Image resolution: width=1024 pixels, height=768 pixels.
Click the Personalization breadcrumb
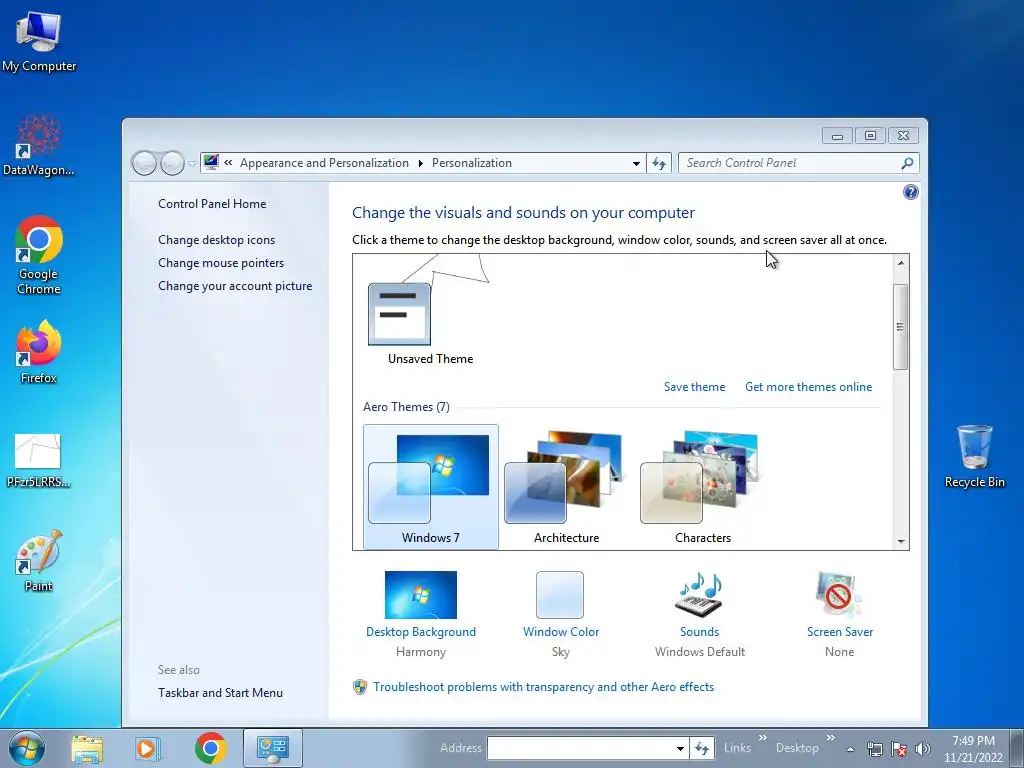pos(472,163)
